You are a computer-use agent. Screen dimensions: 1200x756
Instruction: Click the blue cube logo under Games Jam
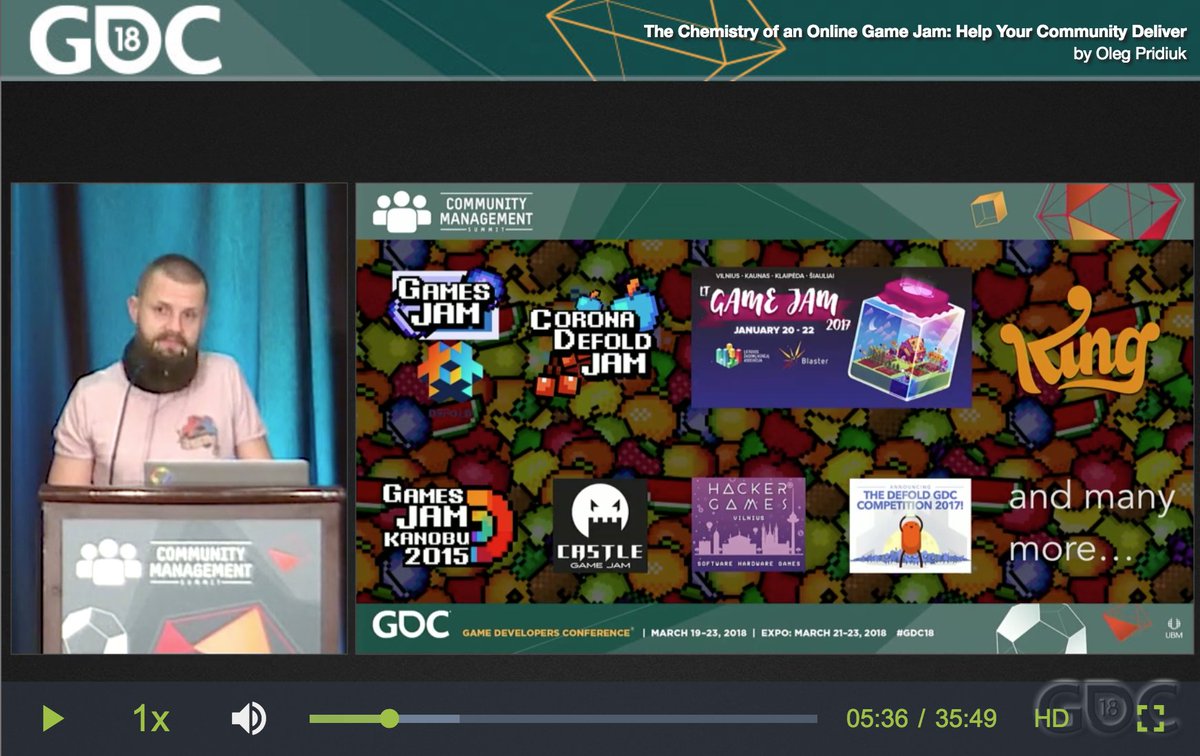click(449, 373)
